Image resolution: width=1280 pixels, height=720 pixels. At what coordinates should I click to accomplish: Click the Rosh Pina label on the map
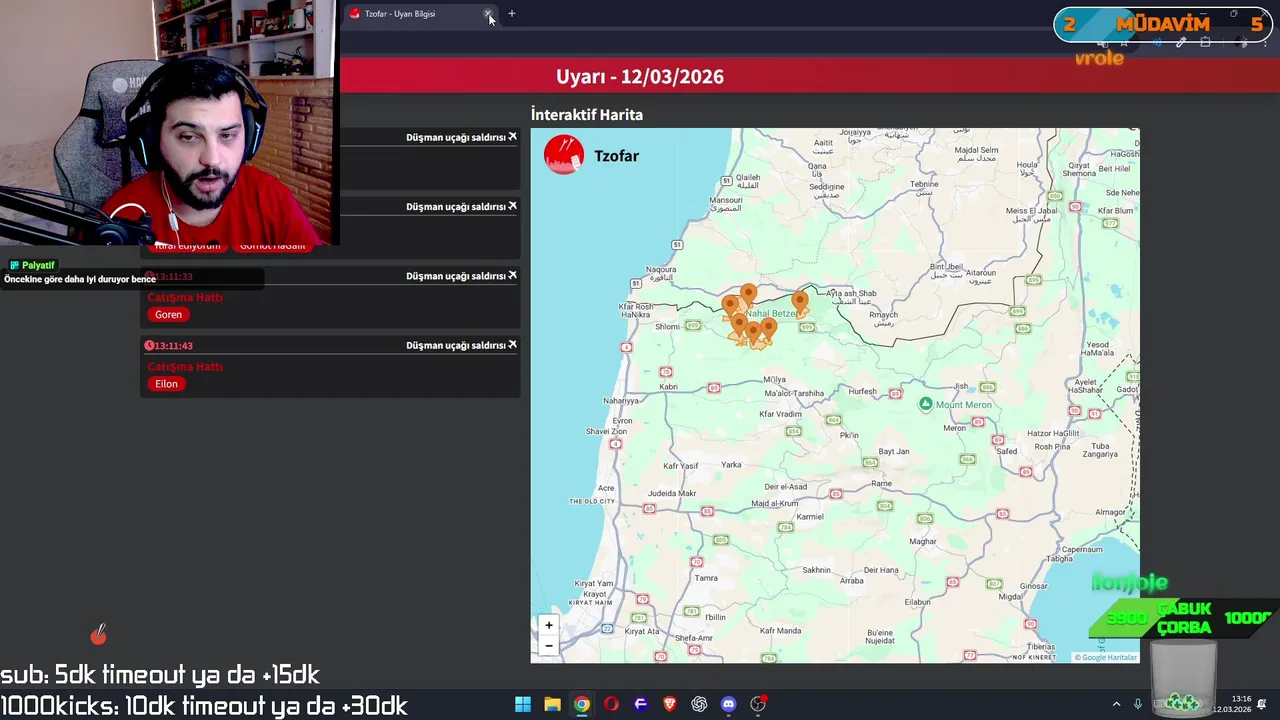tap(1053, 447)
